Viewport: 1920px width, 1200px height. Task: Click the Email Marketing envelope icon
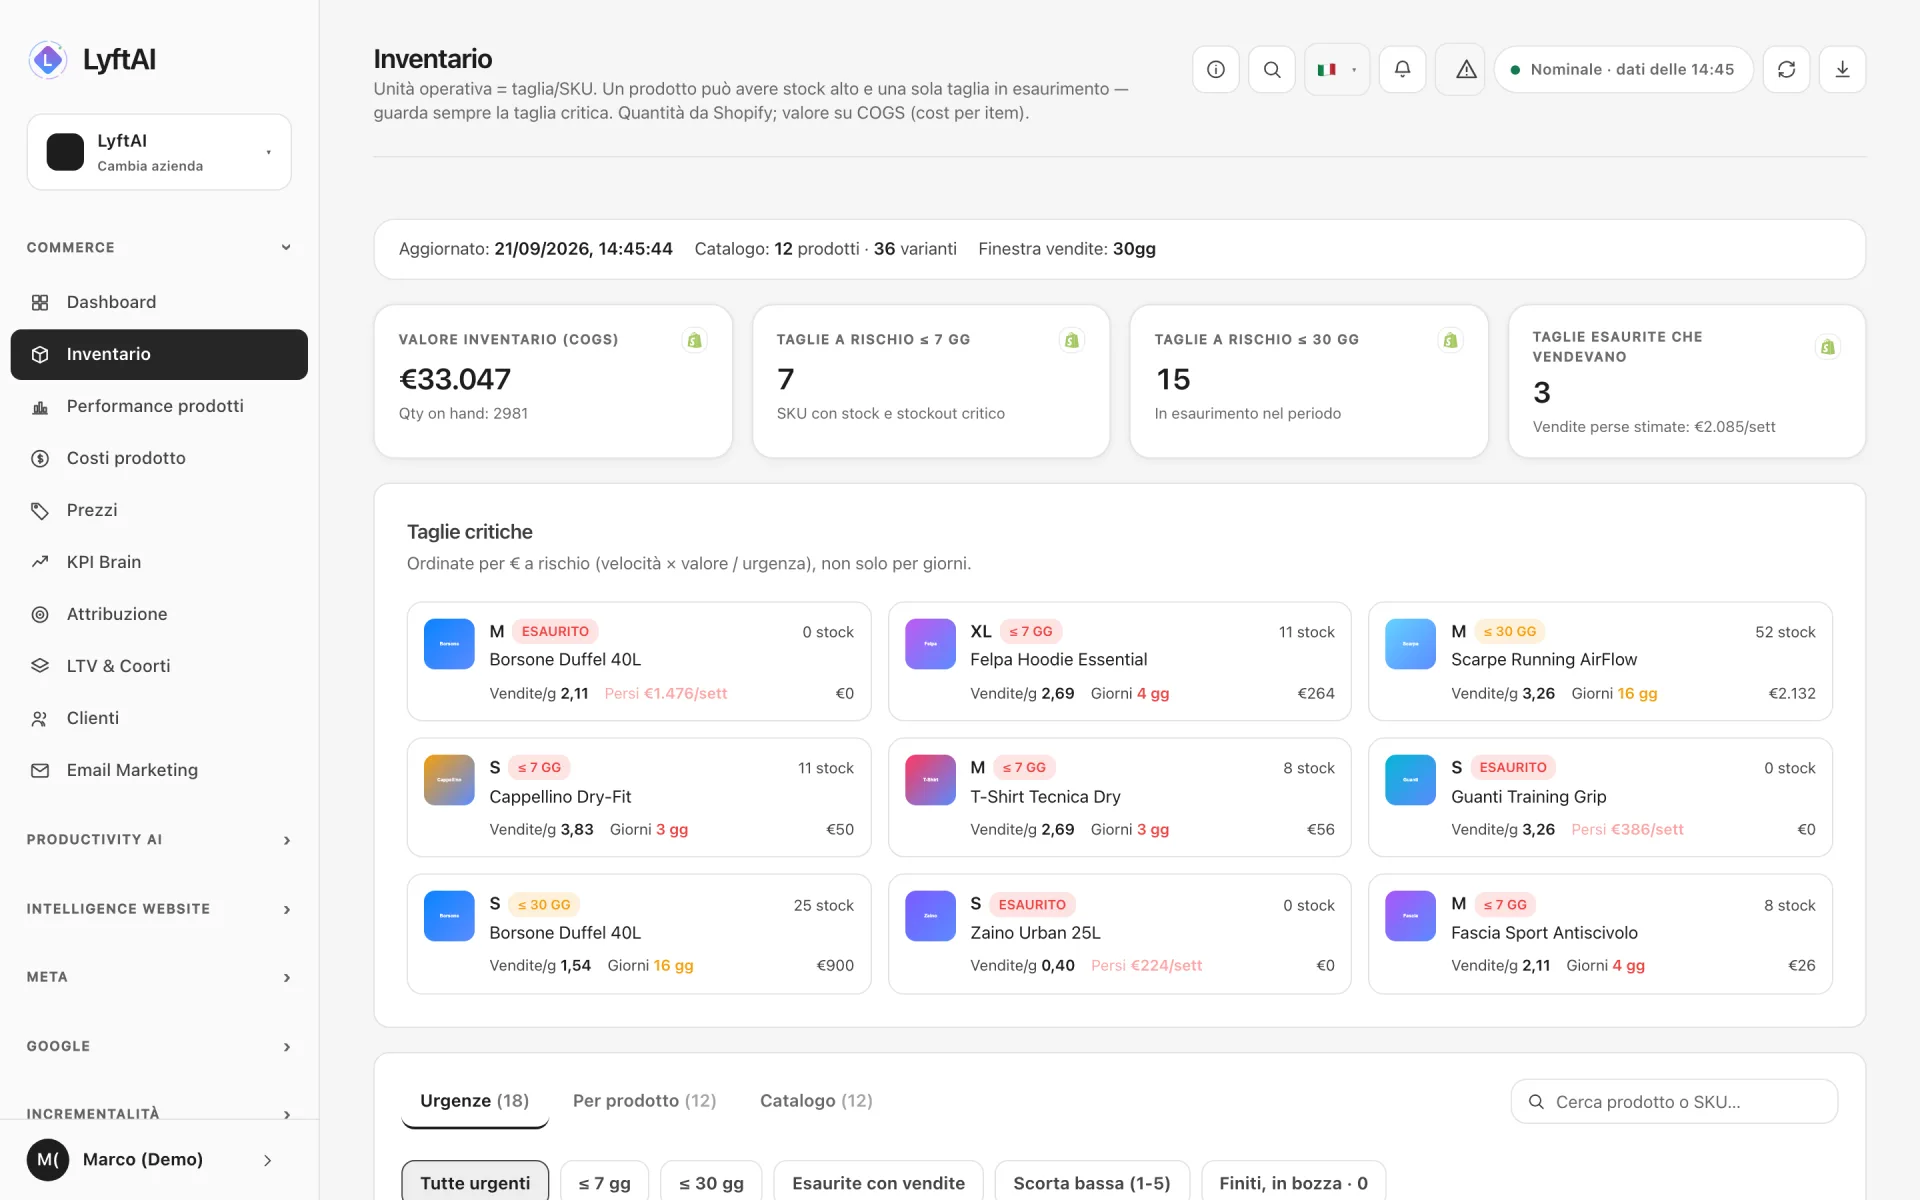(40, 770)
